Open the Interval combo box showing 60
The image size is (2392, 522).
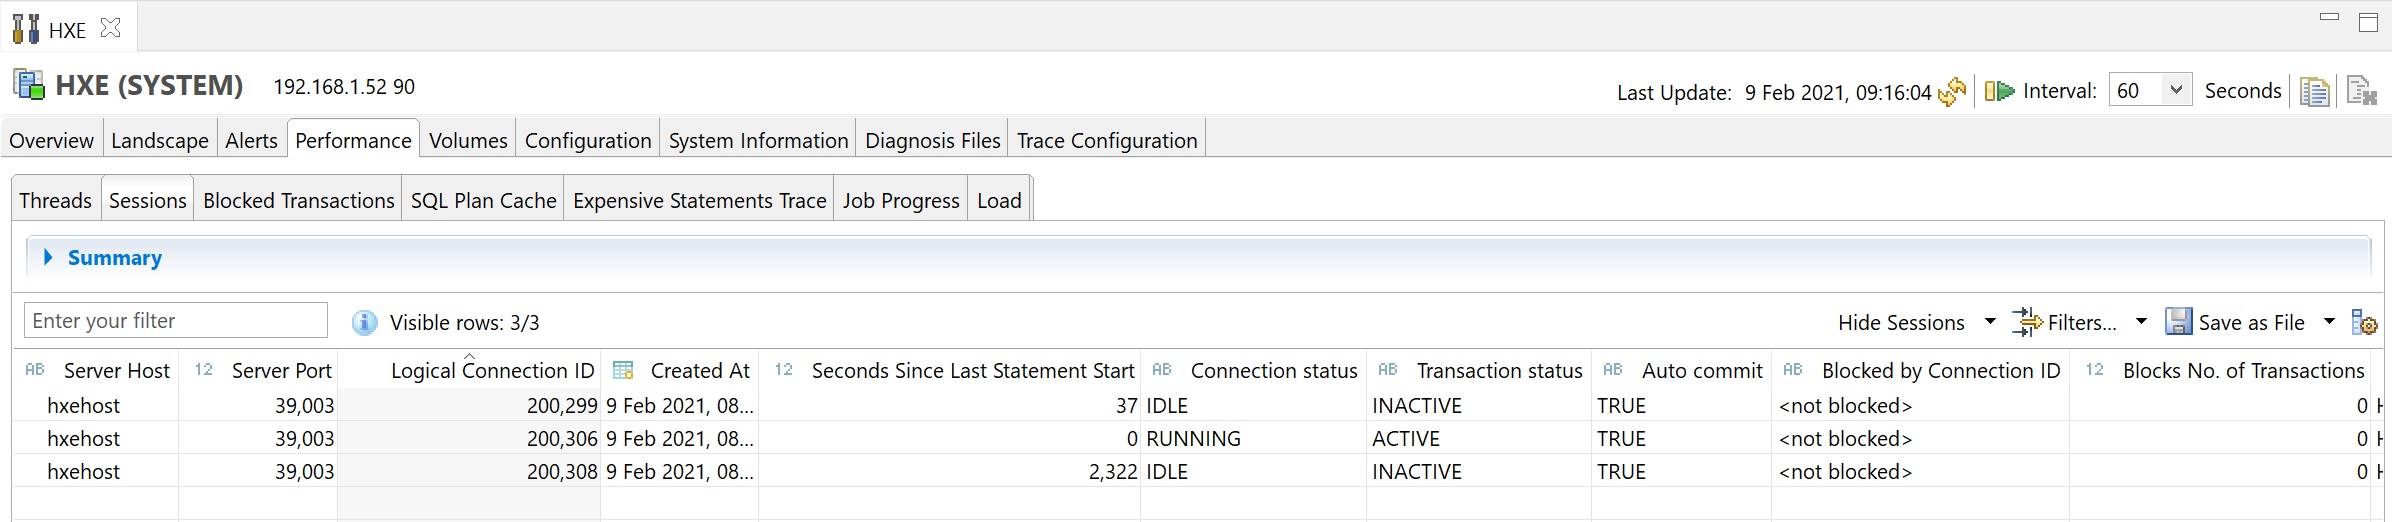pos(2150,91)
